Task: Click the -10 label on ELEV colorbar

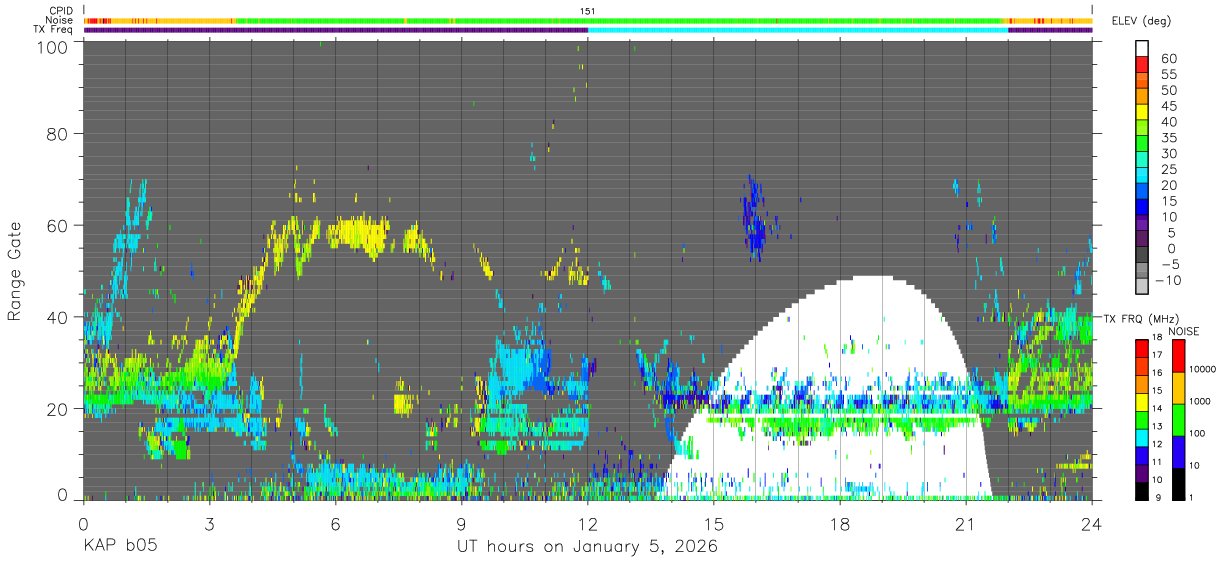Action: [1166, 280]
